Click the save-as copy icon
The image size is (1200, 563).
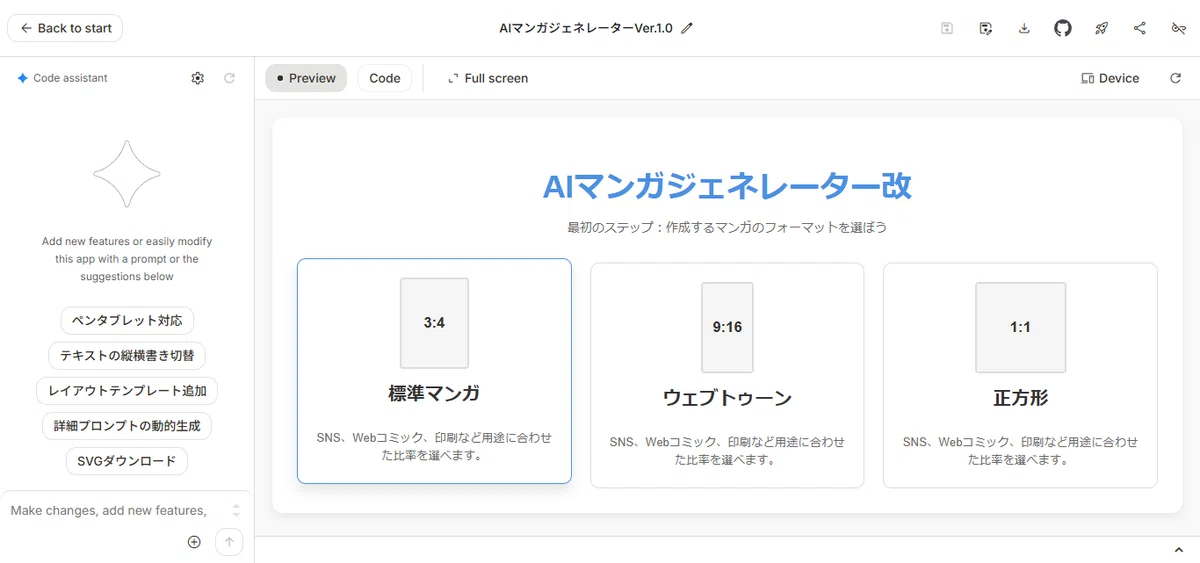click(986, 28)
